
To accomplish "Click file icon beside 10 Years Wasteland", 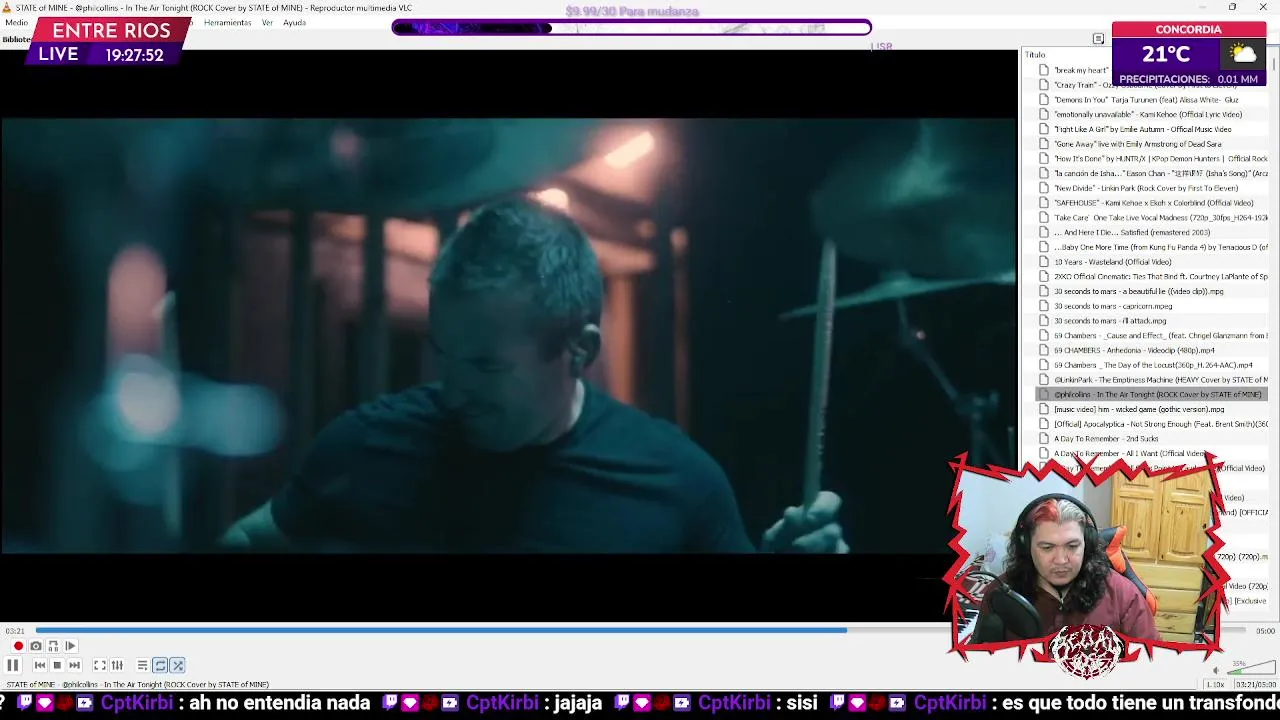I will [x=1044, y=262].
